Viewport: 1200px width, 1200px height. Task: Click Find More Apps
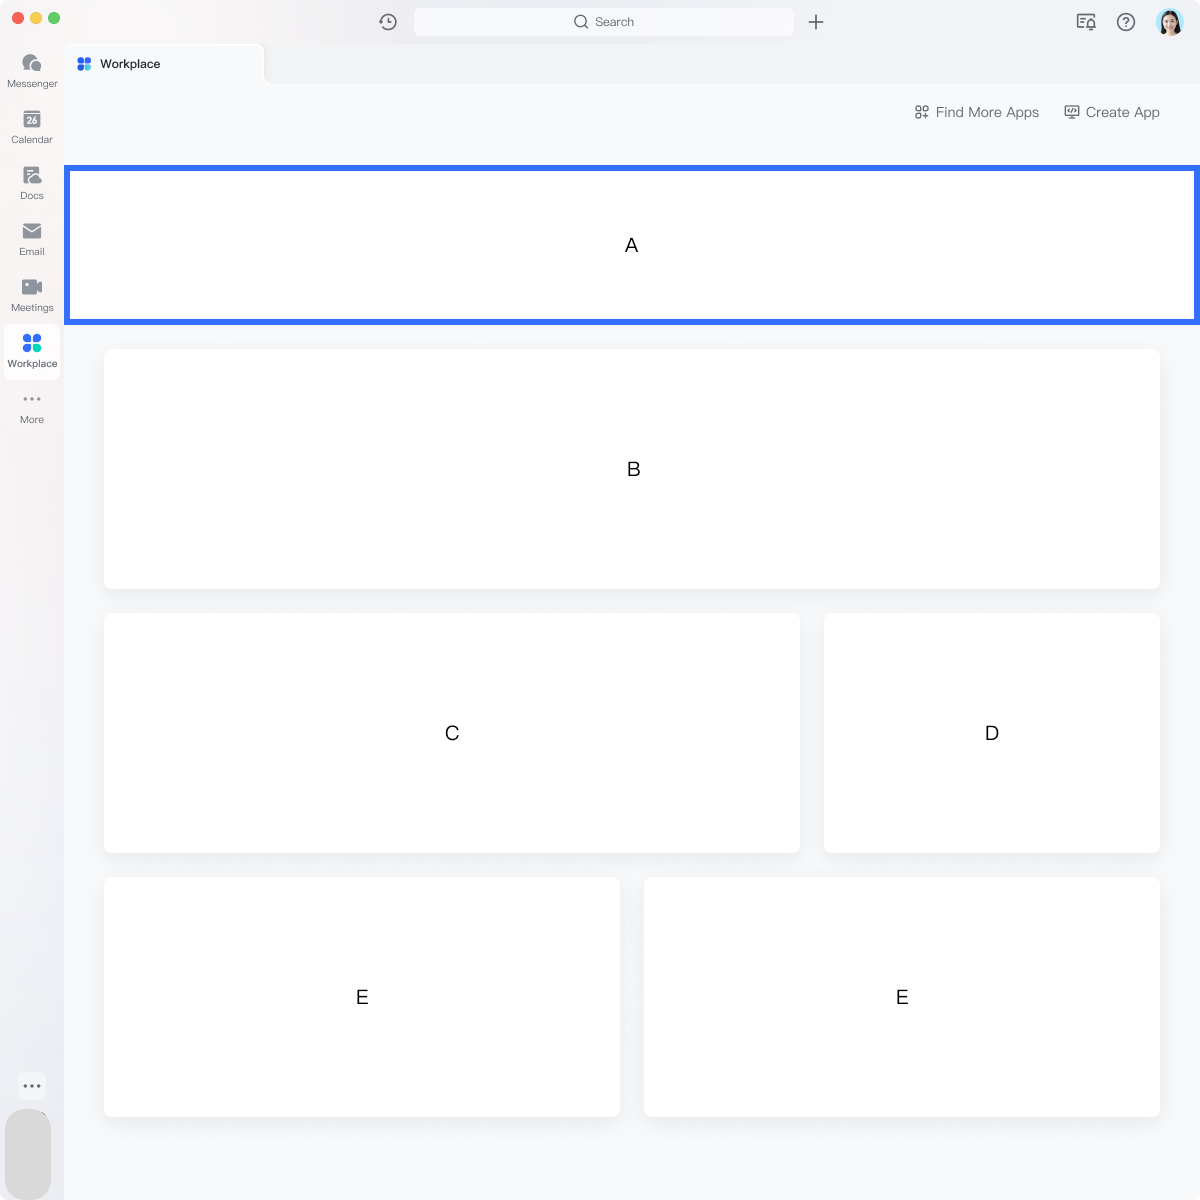pyautogui.click(x=977, y=112)
